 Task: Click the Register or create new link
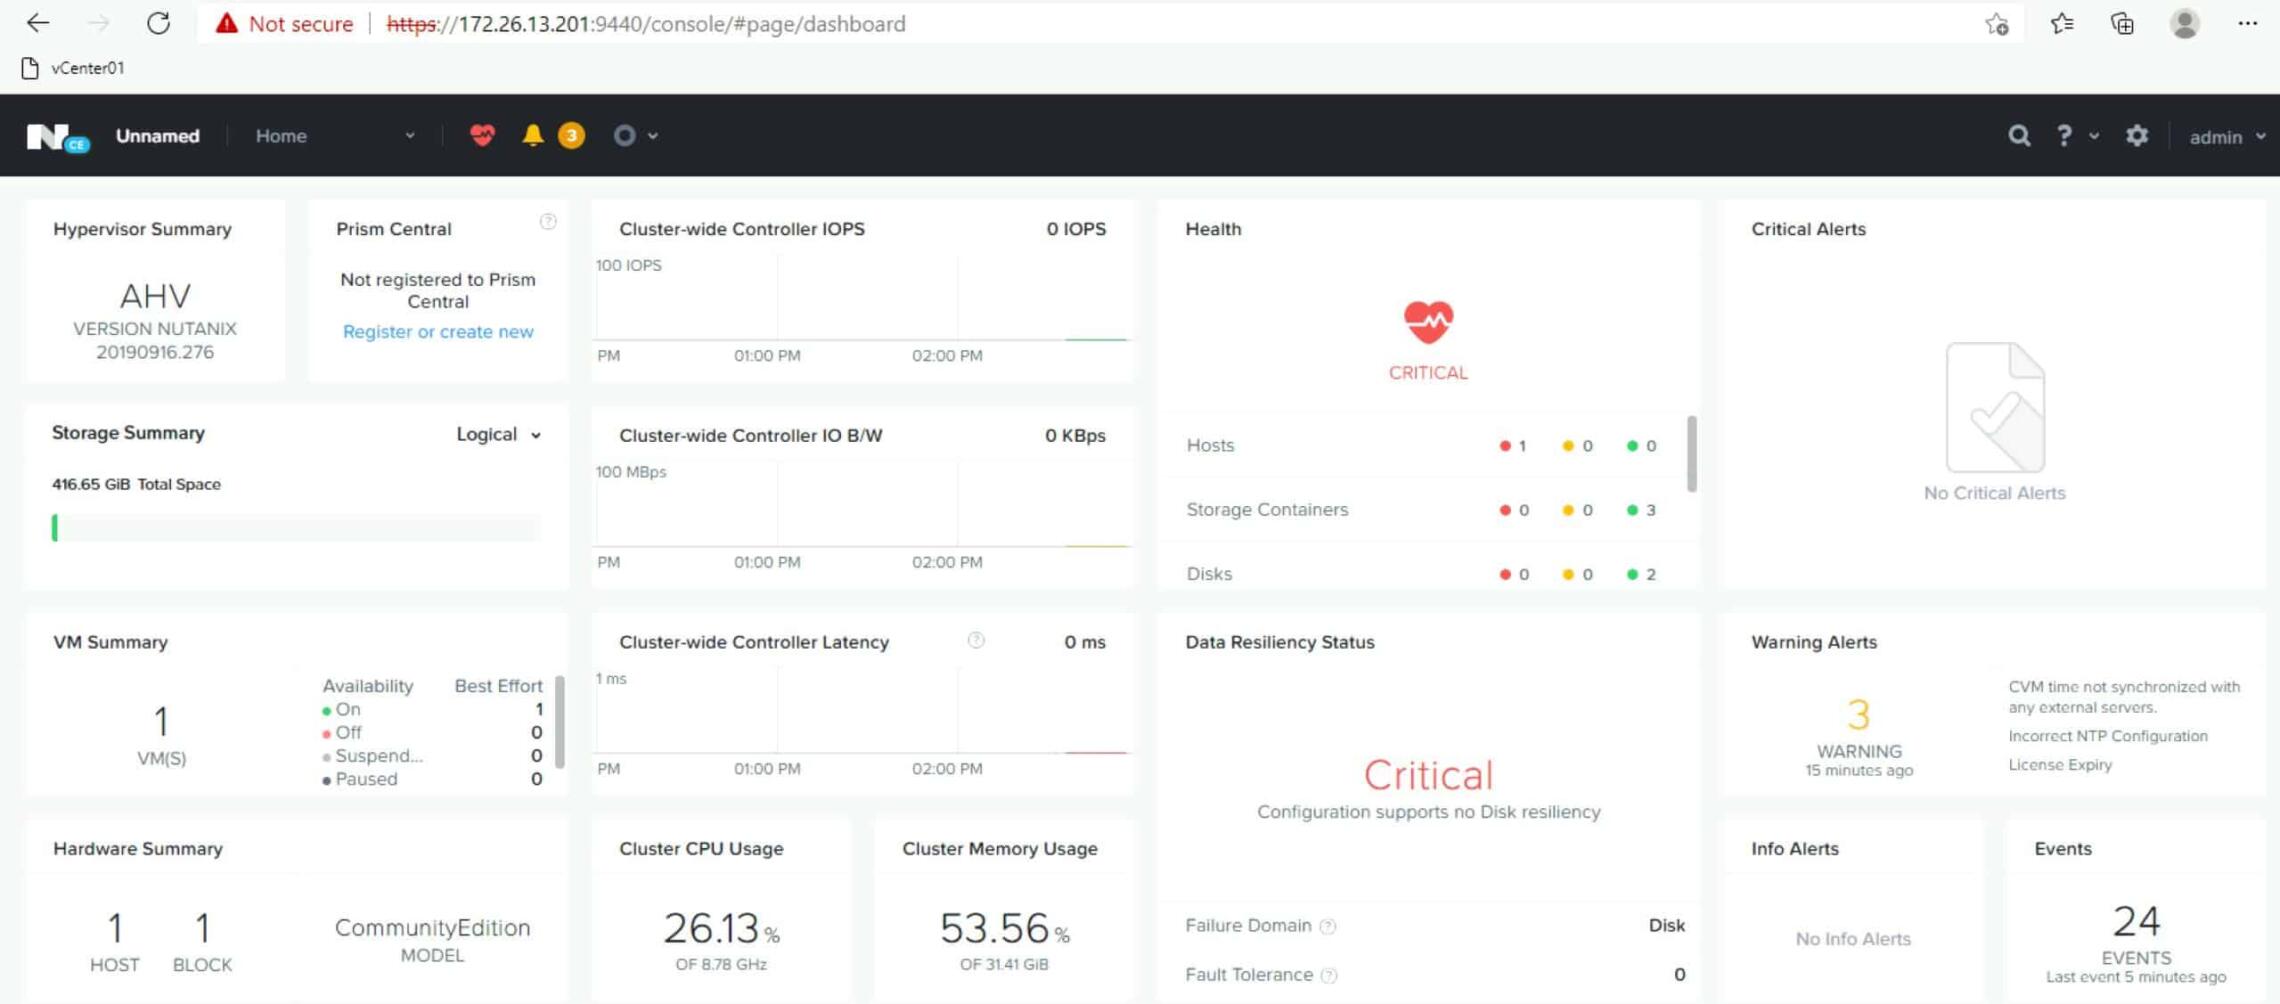click(437, 331)
